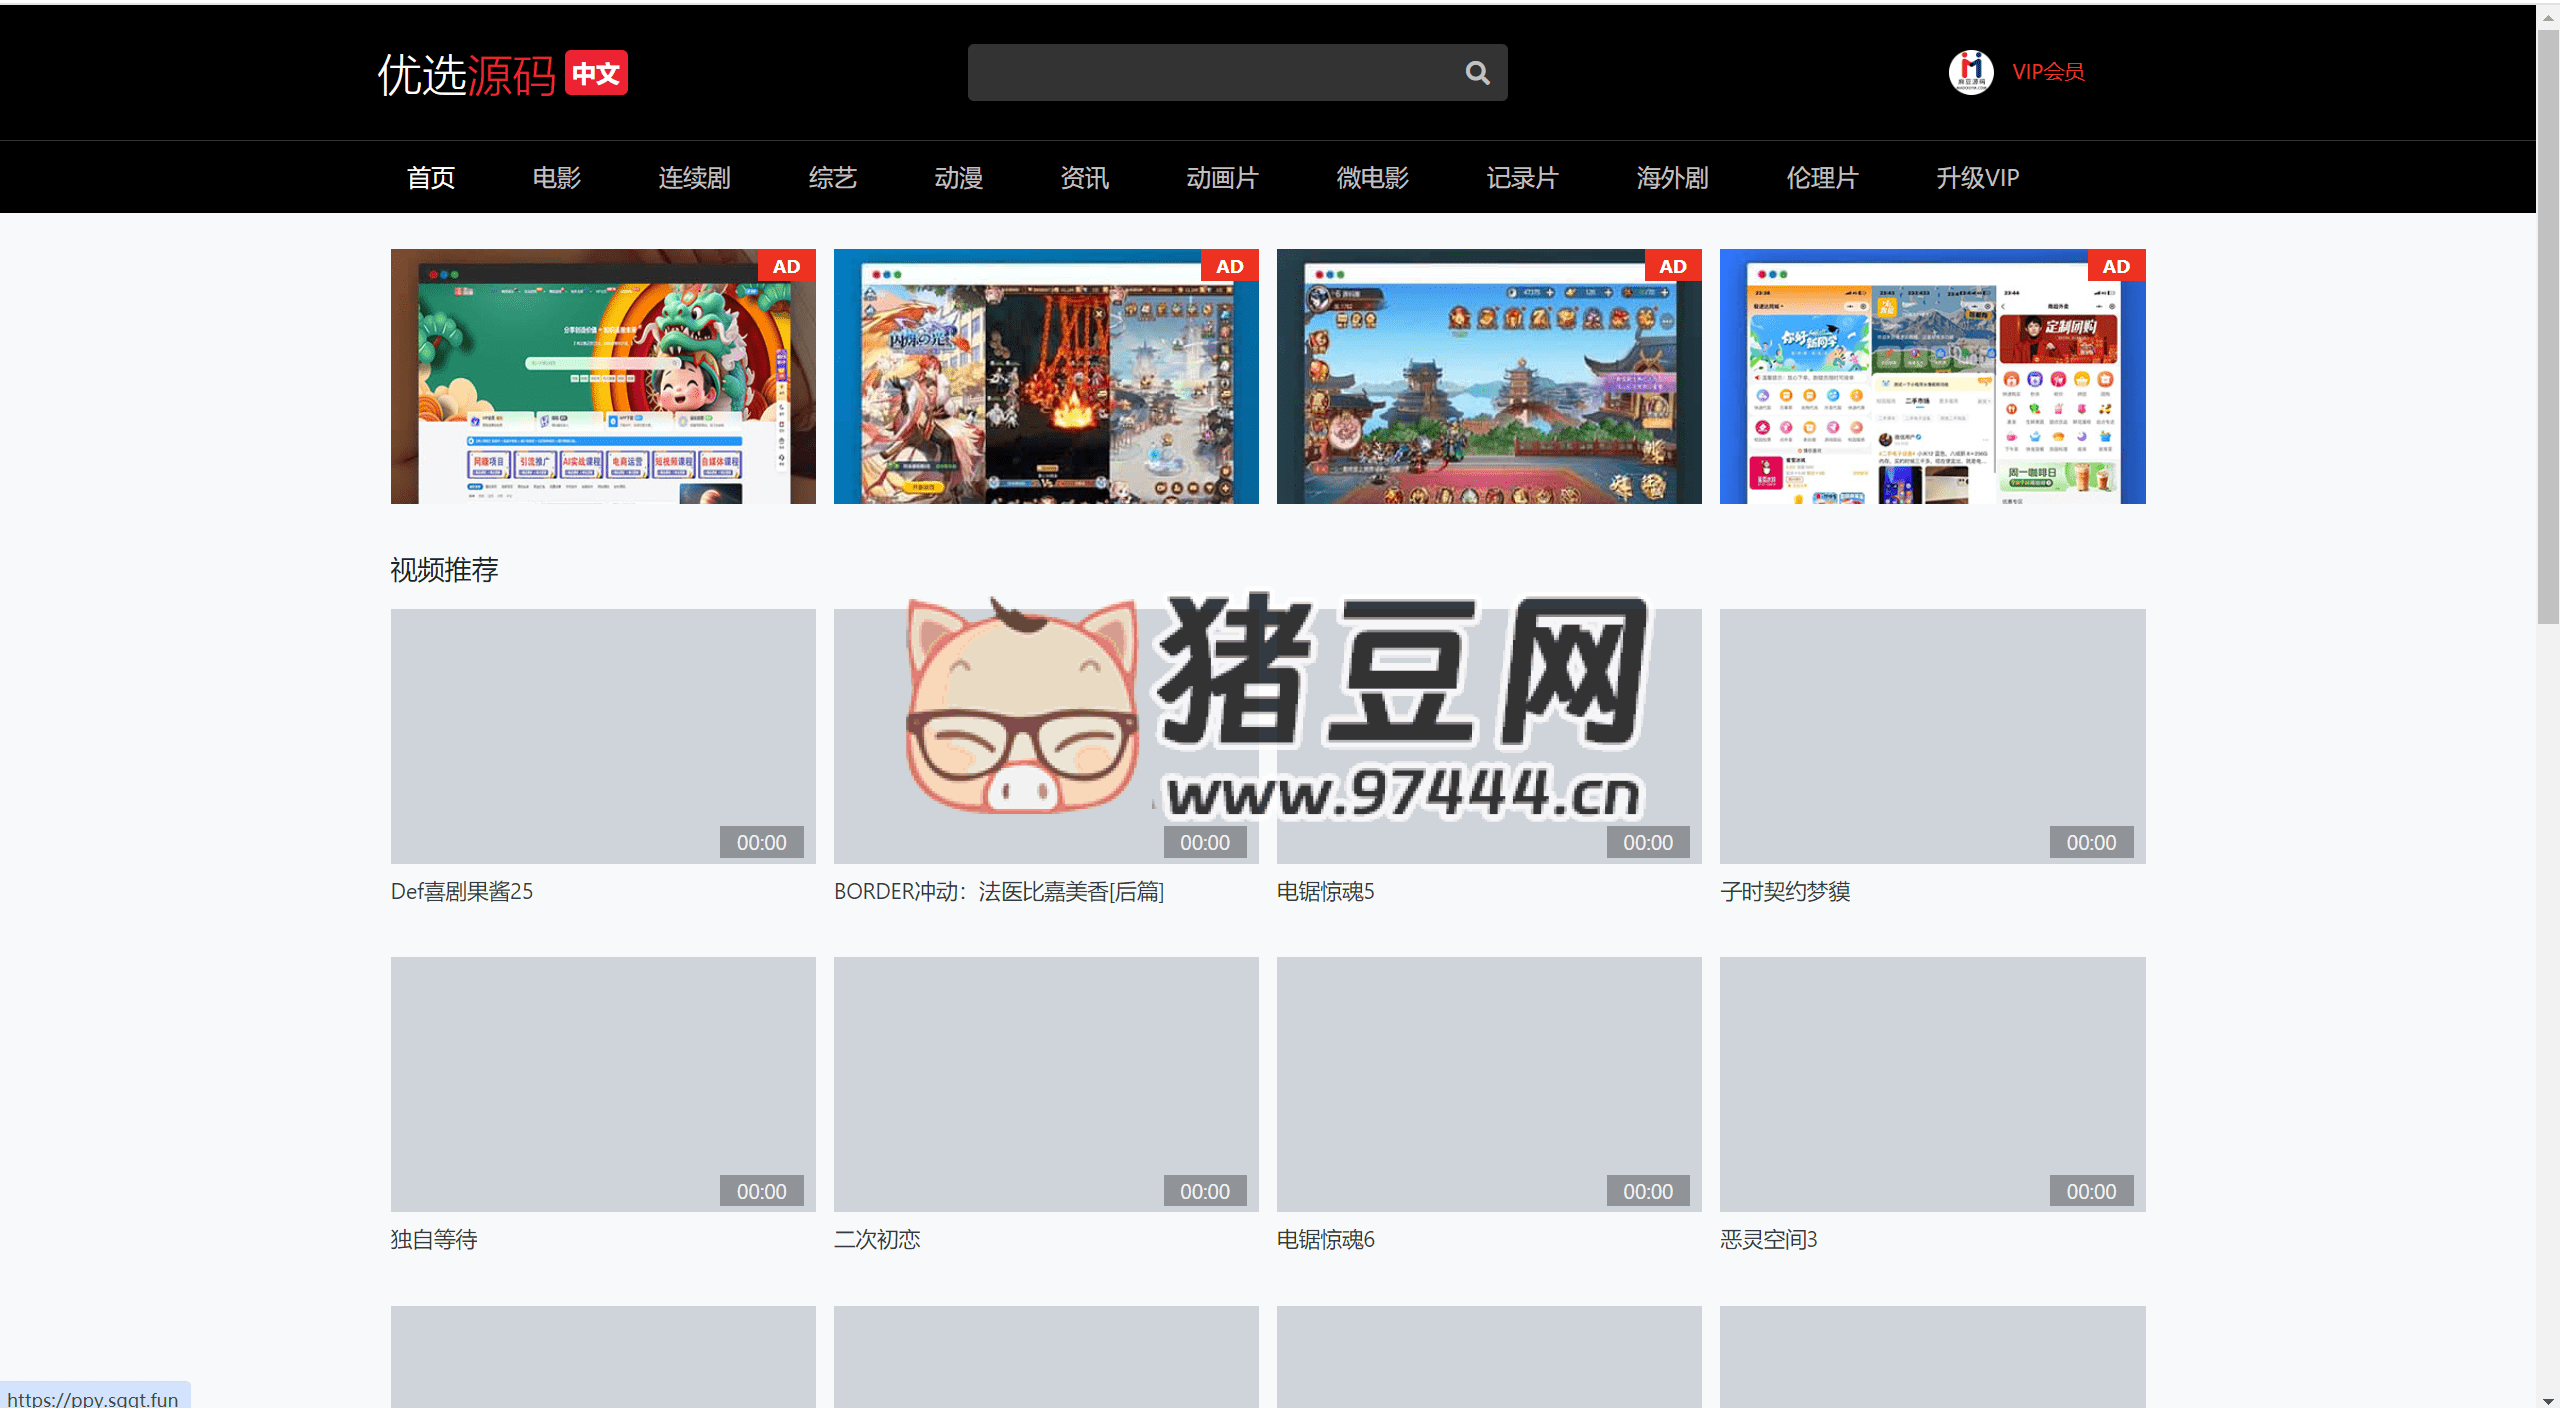Click scrollbar down arrow
Image resolution: width=2560 pixels, height=1408 pixels.
point(2547,1400)
